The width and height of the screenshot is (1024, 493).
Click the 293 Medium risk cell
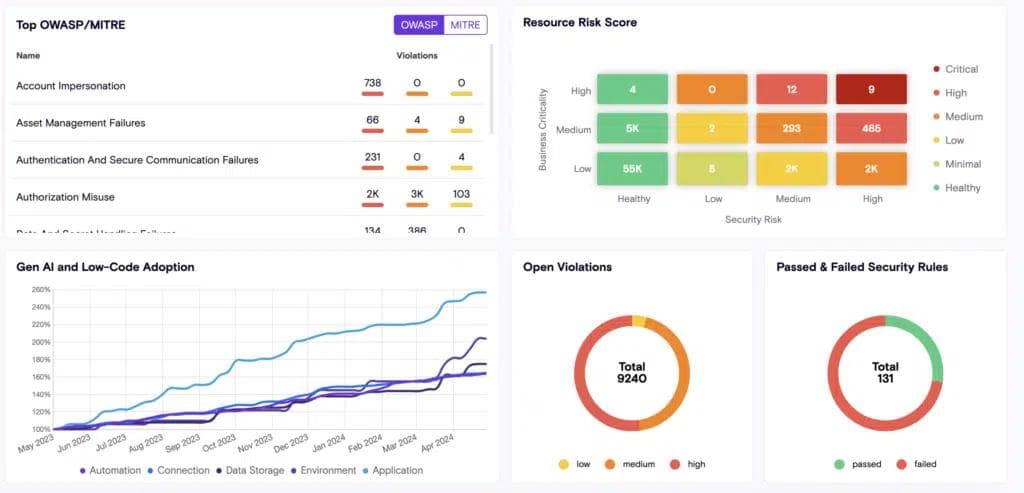tap(791, 129)
